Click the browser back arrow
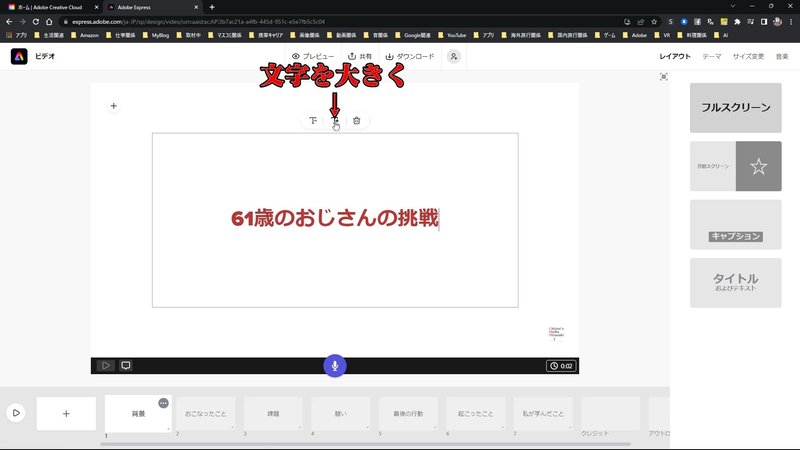 tap(9, 21)
